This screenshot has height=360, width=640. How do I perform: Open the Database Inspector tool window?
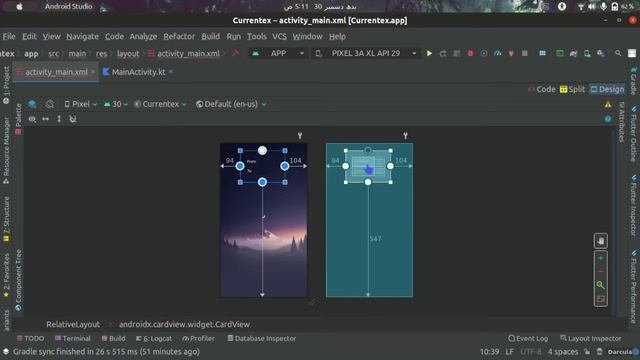click(x=261, y=338)
